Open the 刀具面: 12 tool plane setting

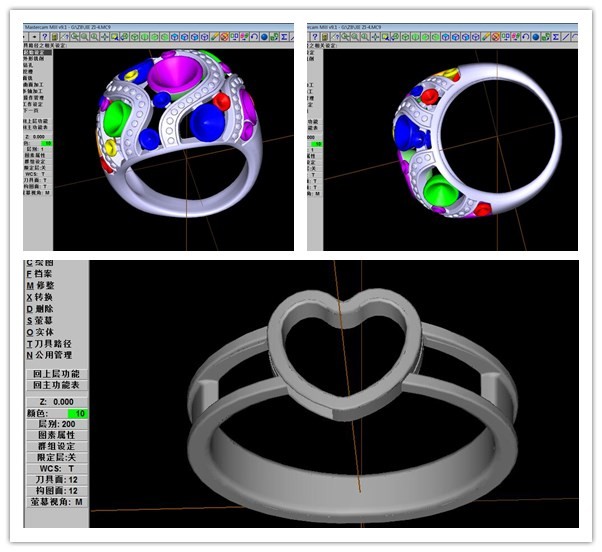click(x=56, y=480)
